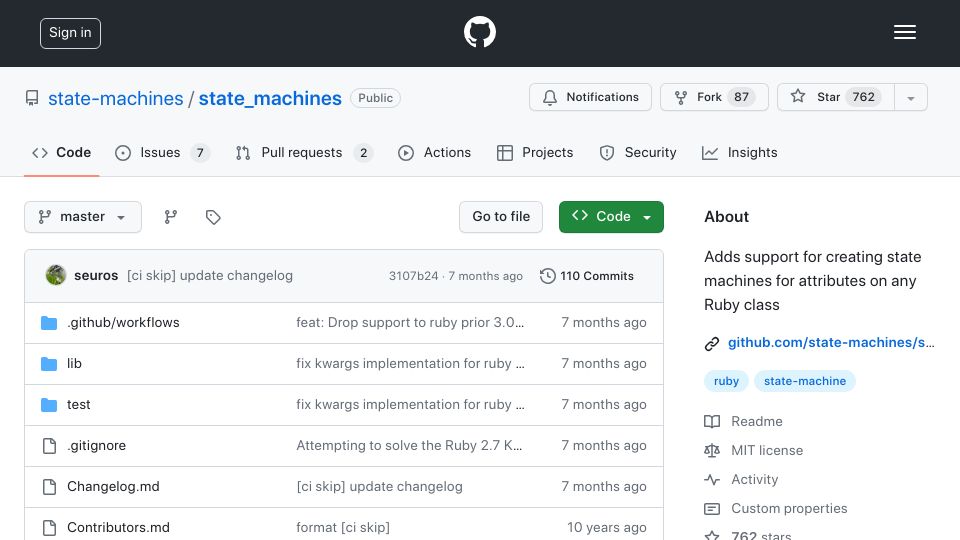Image resolution: width=960 pixels, height=540 pixels.
Task: Click the scales icon beside MIT license
Action: (711, 451)
